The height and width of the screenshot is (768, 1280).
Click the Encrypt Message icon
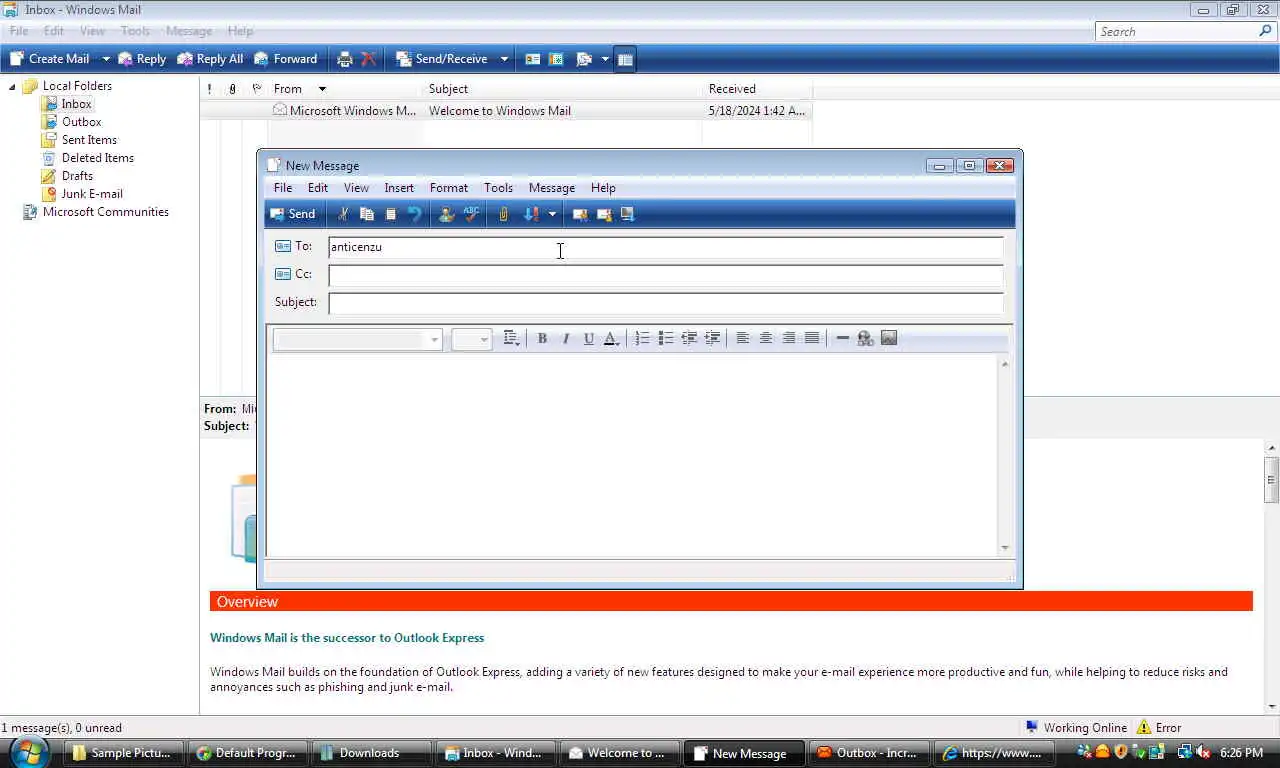click(x=603, y=214)
